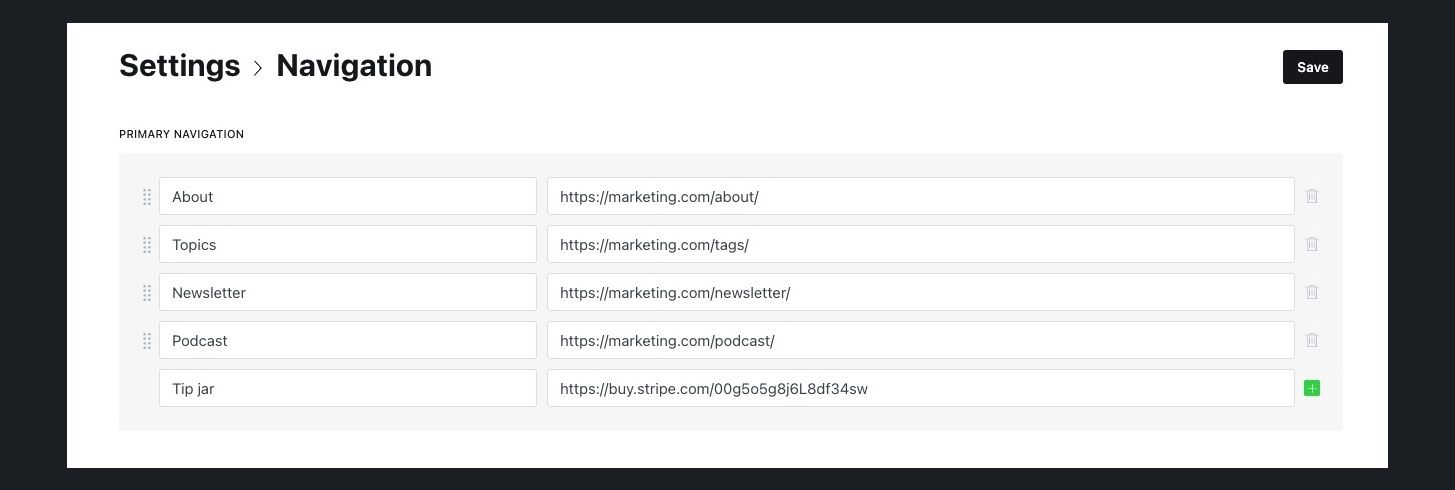Trash the Podcast navigation item
The image size is (1455, 490).
(1312, 340)
